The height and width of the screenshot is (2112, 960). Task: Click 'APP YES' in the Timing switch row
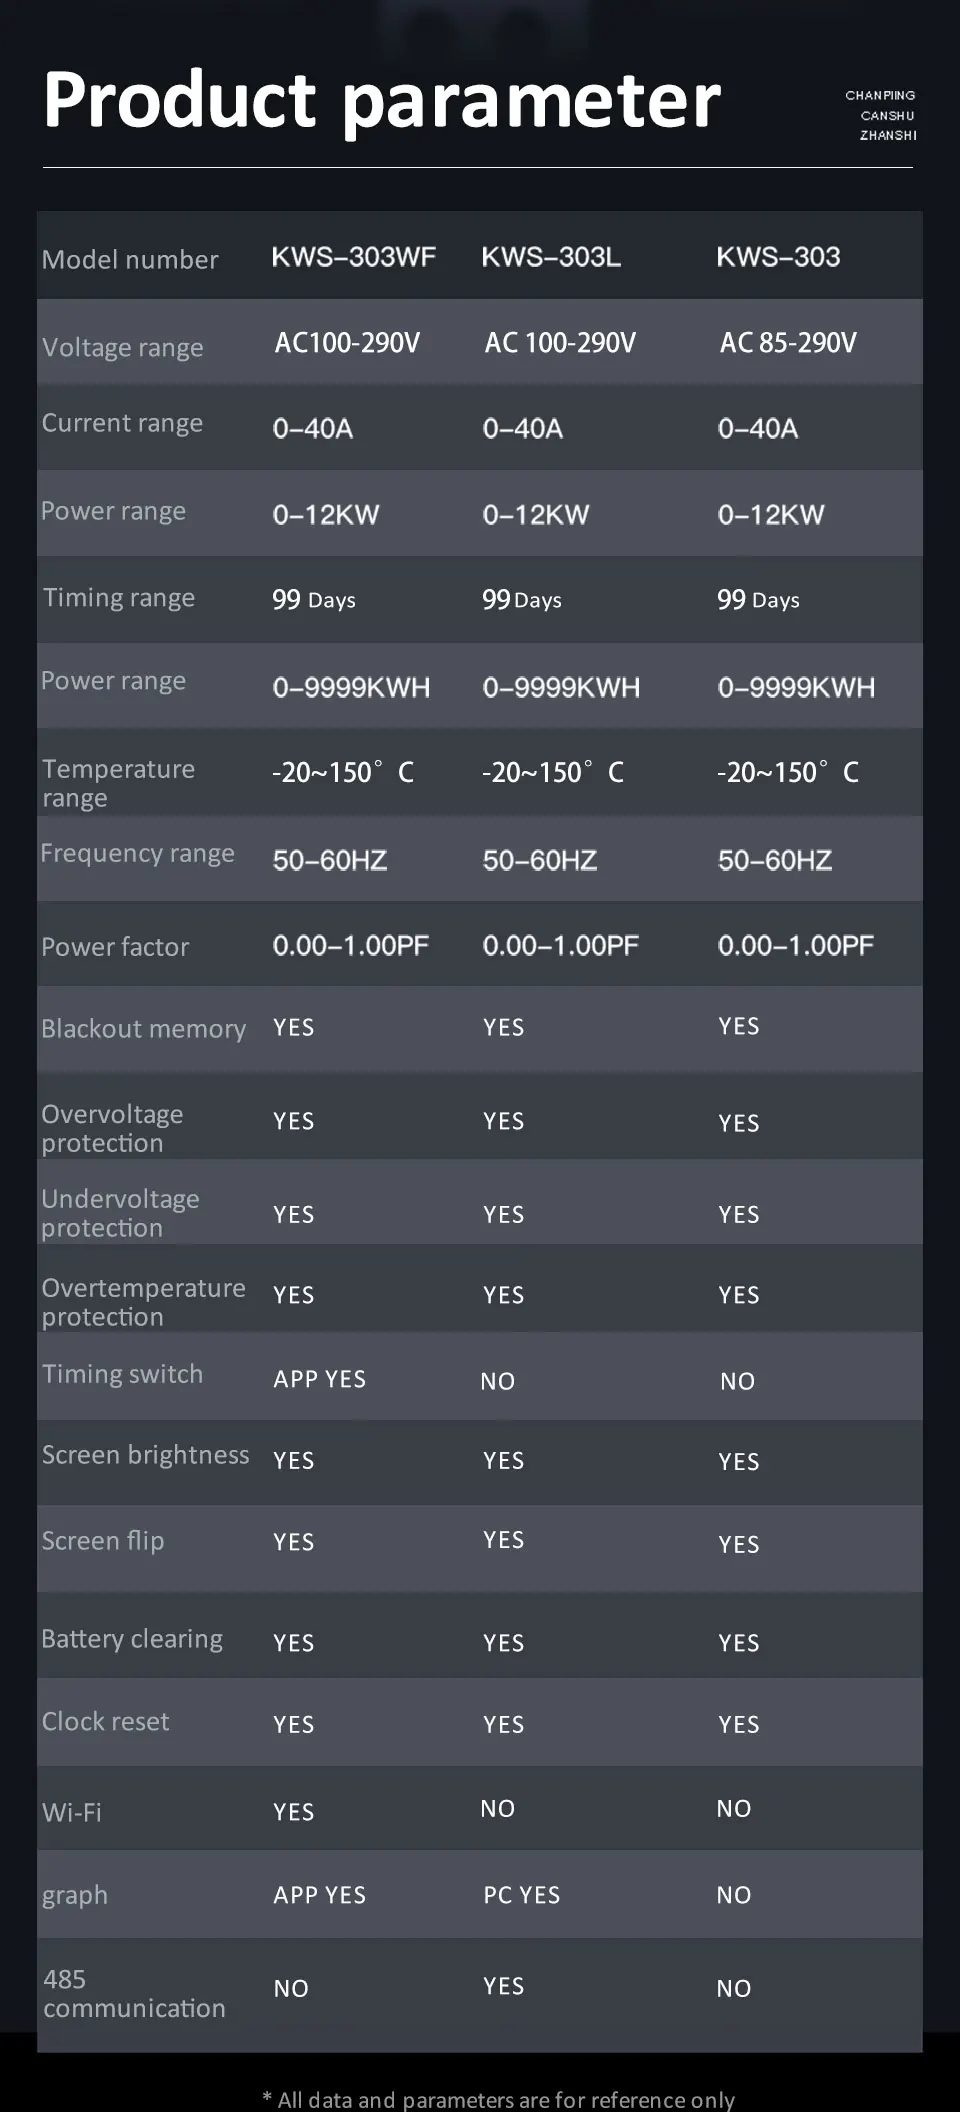(320, 1379)
